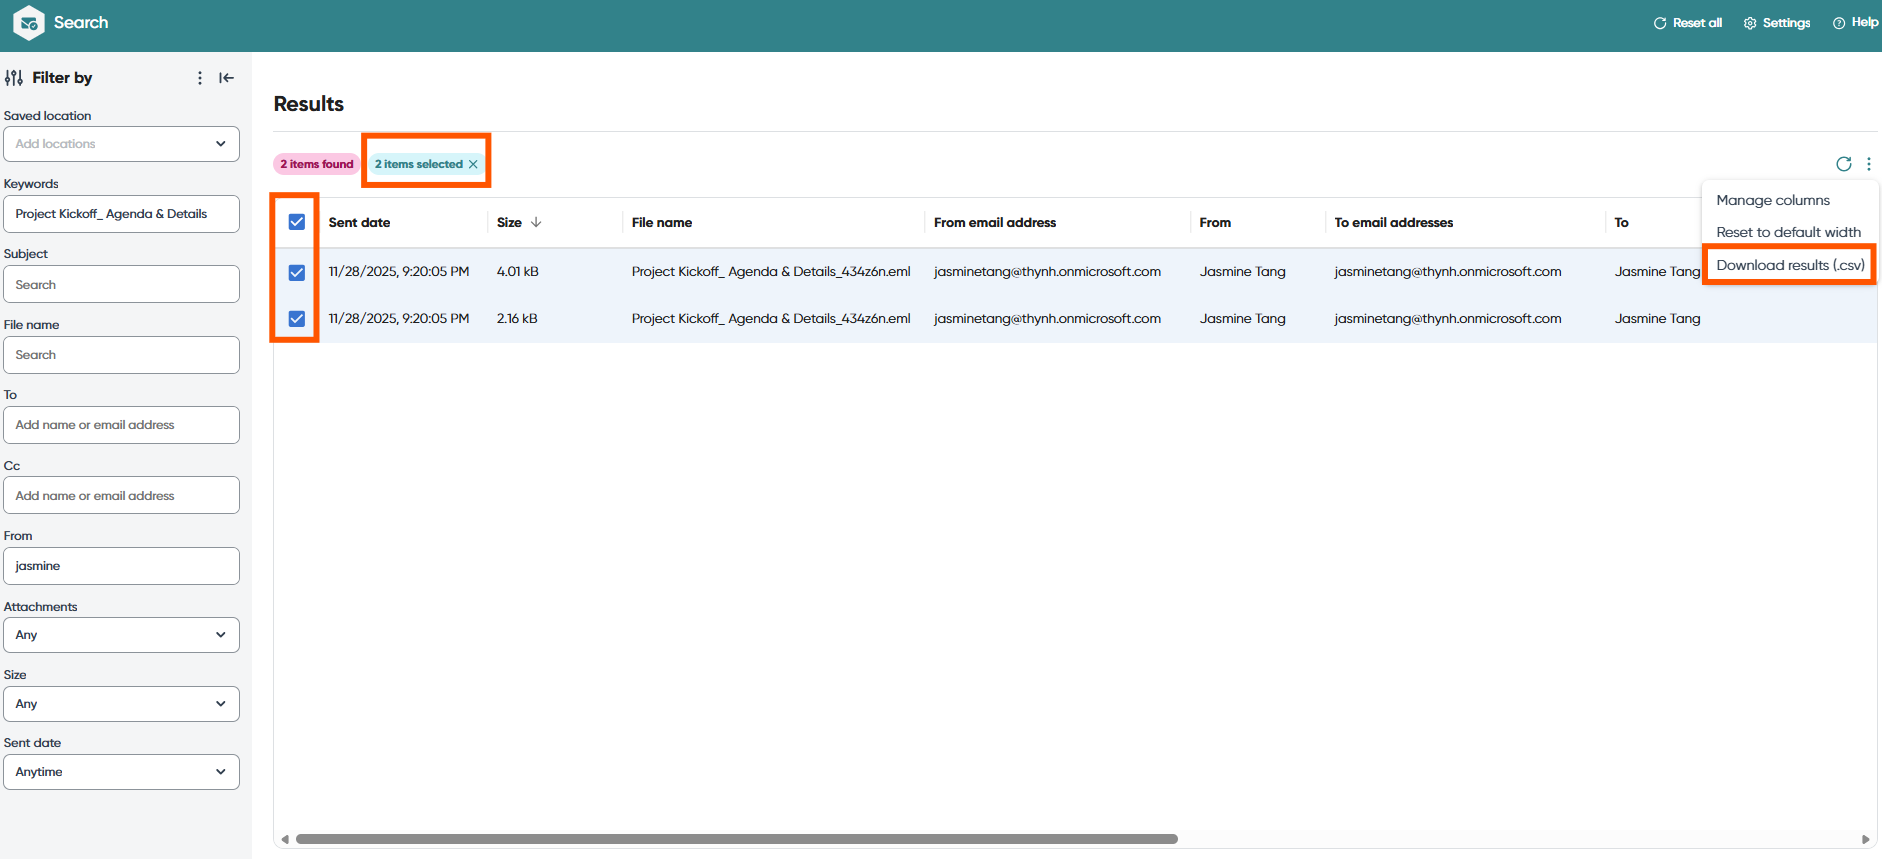Click Help in the header

click(x=1855, y=23)
